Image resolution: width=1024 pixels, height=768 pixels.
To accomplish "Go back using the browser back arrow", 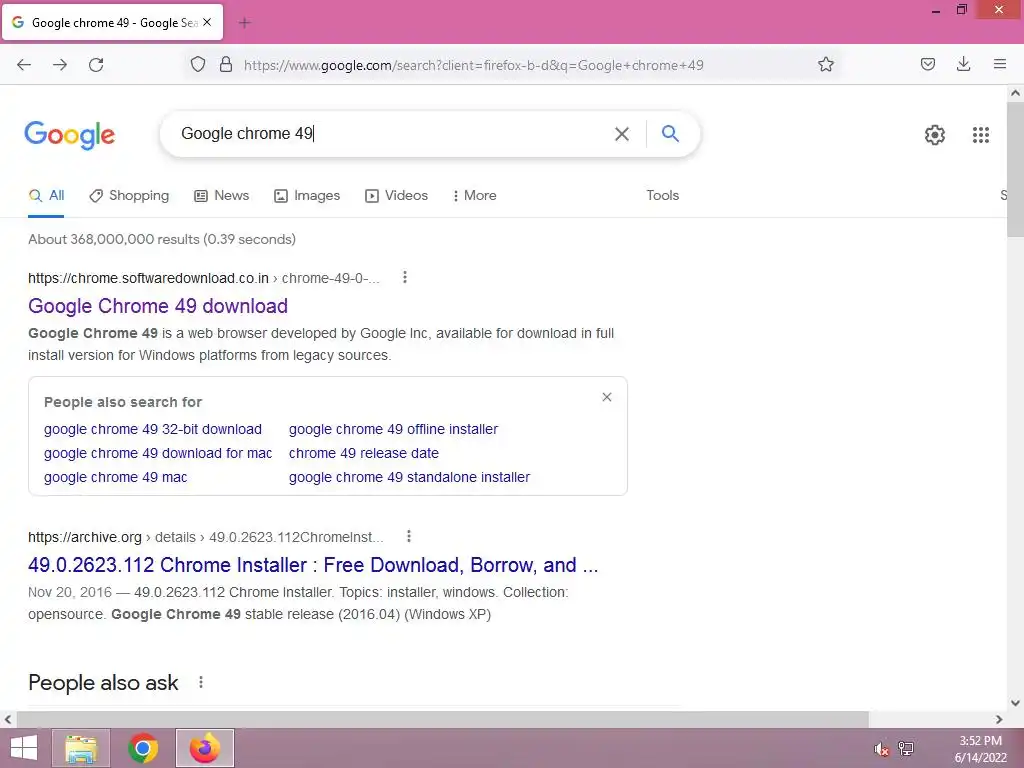I will pos(24,65).
